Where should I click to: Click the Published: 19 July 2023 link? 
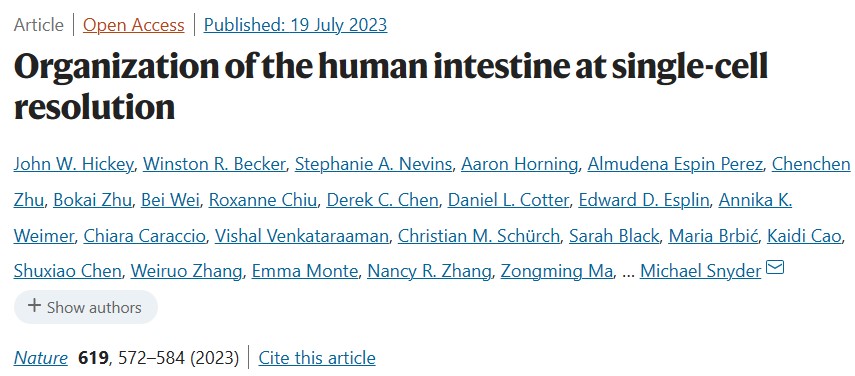pyautogui.click(x=296, y=25)
